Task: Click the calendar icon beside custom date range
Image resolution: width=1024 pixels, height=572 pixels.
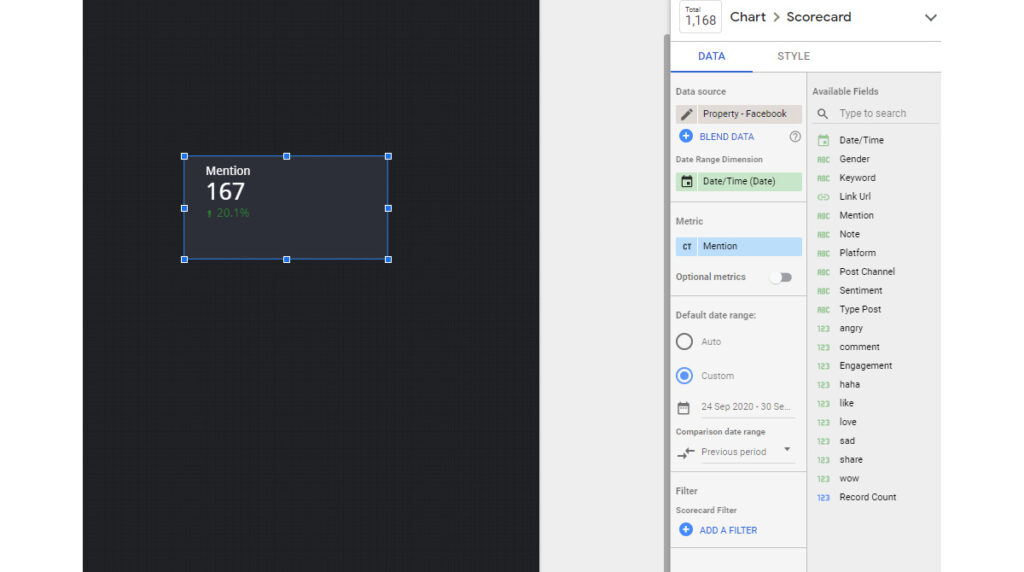Action: tap(684, 408)
